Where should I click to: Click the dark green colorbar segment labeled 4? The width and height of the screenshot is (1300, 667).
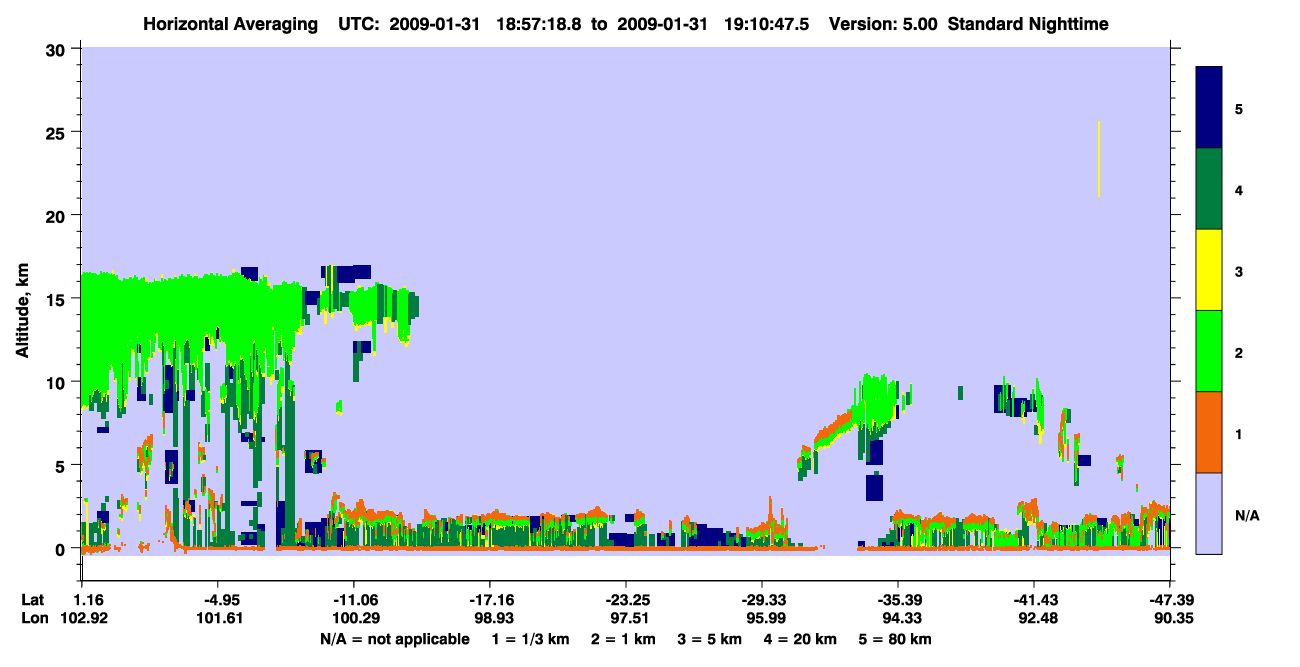pos(1209,189)
